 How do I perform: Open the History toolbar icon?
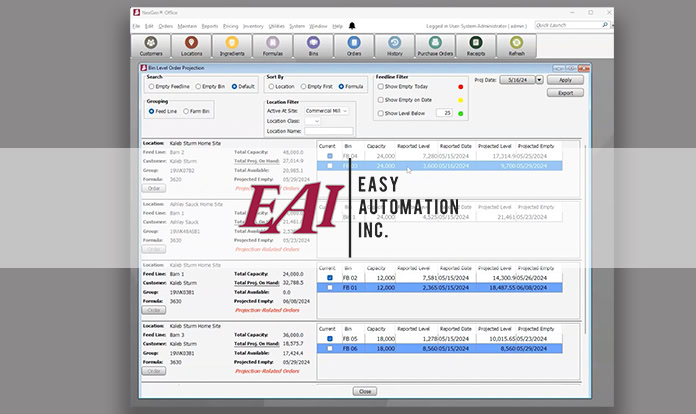click(x=395, y=46)
